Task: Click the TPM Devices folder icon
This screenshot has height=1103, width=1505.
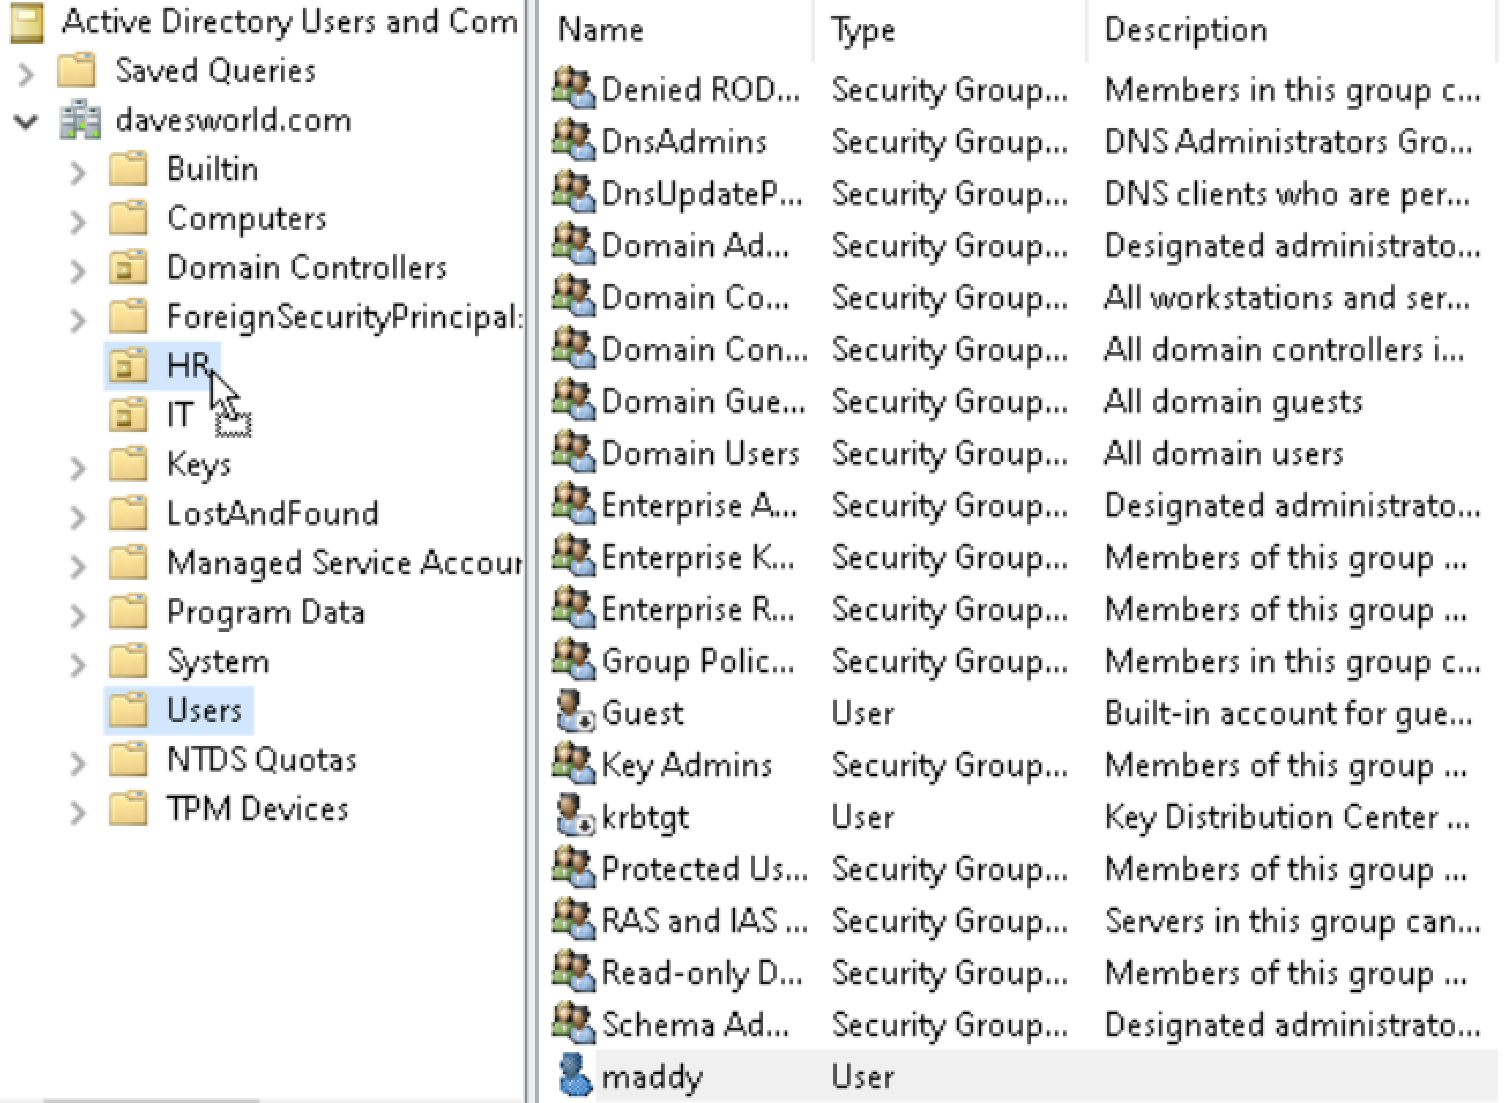Action: pos(128,809)
